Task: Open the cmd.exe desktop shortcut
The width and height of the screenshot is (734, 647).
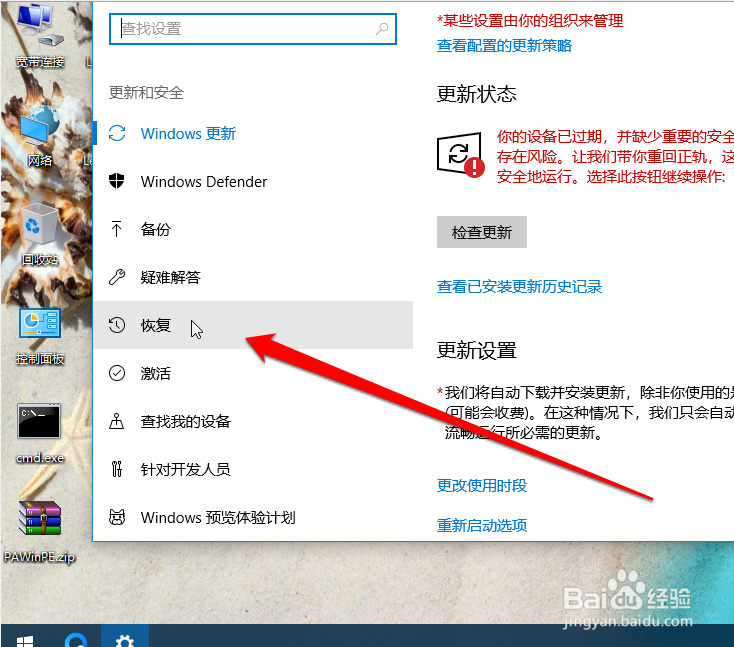Action: click(40, 434)
